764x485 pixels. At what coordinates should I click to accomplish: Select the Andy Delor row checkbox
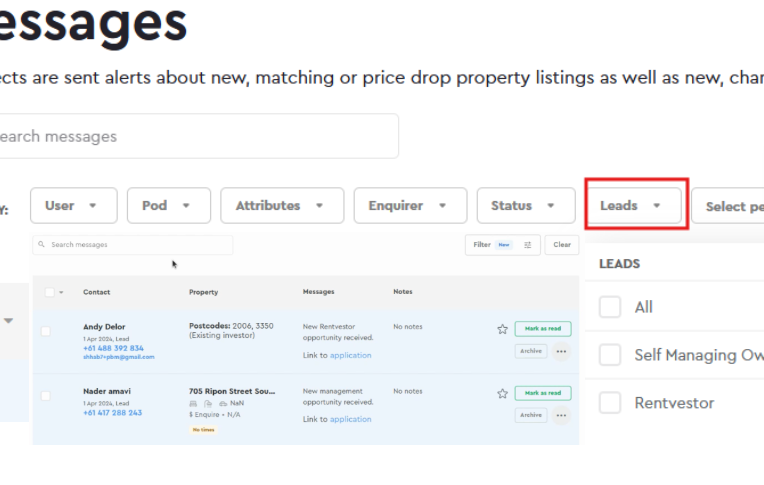(46, 331)
